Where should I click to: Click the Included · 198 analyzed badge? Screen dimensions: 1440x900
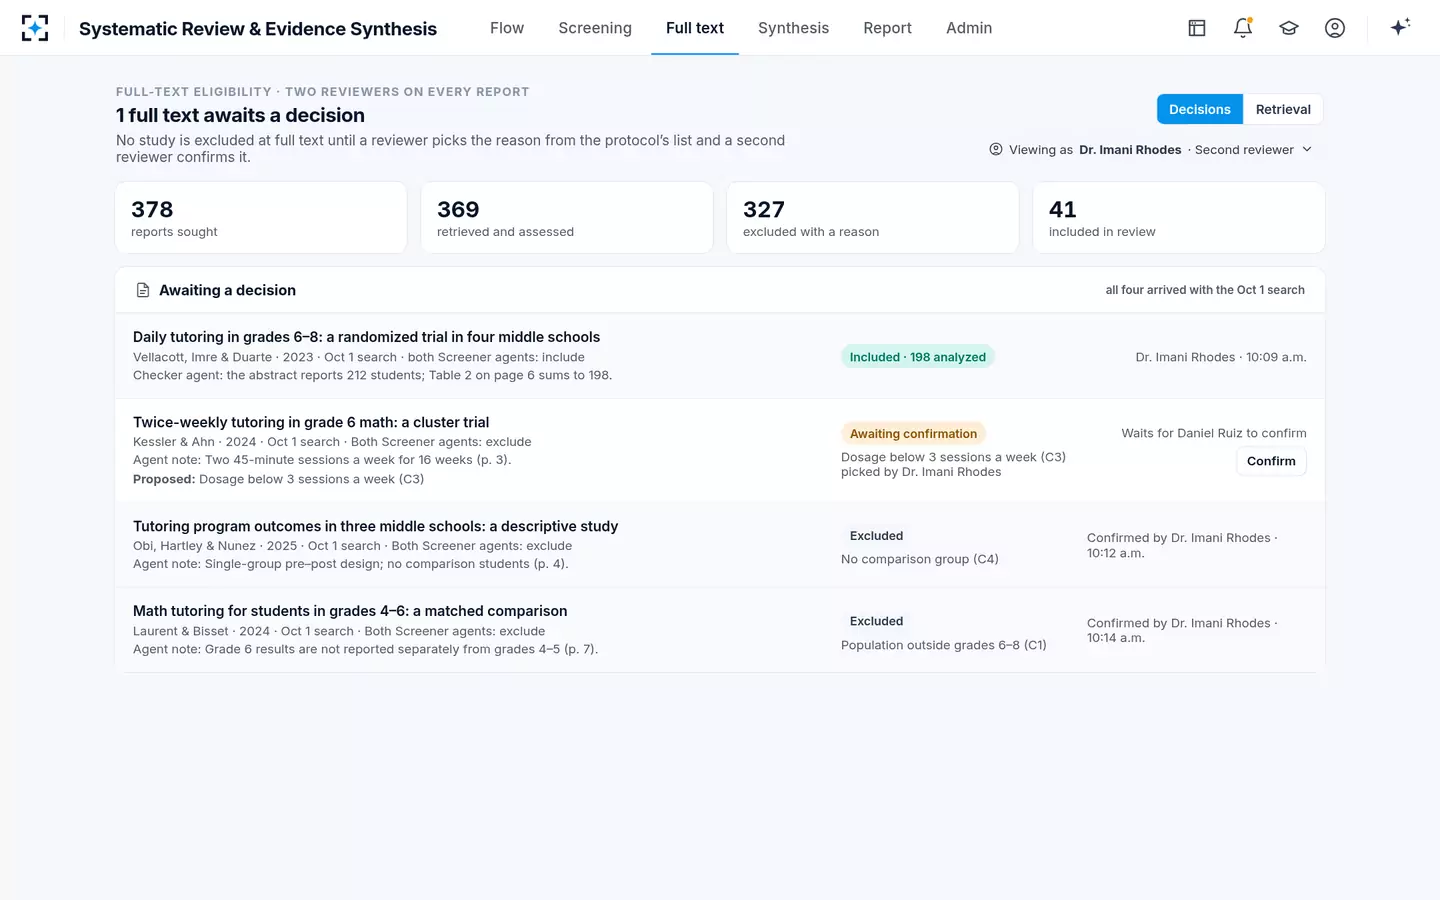click(x=918, y=357)
